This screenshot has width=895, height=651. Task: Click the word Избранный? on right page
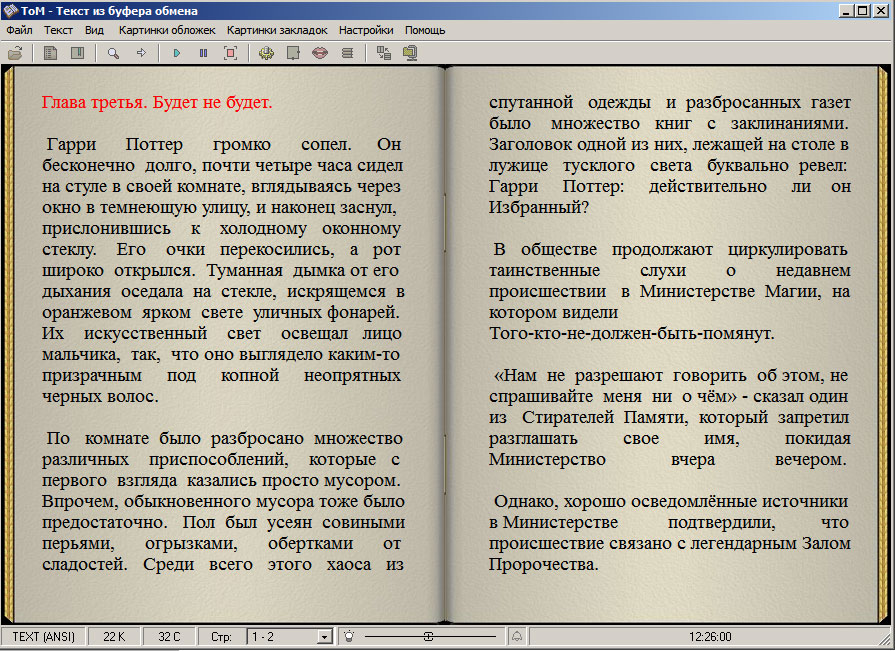(538, 208)
